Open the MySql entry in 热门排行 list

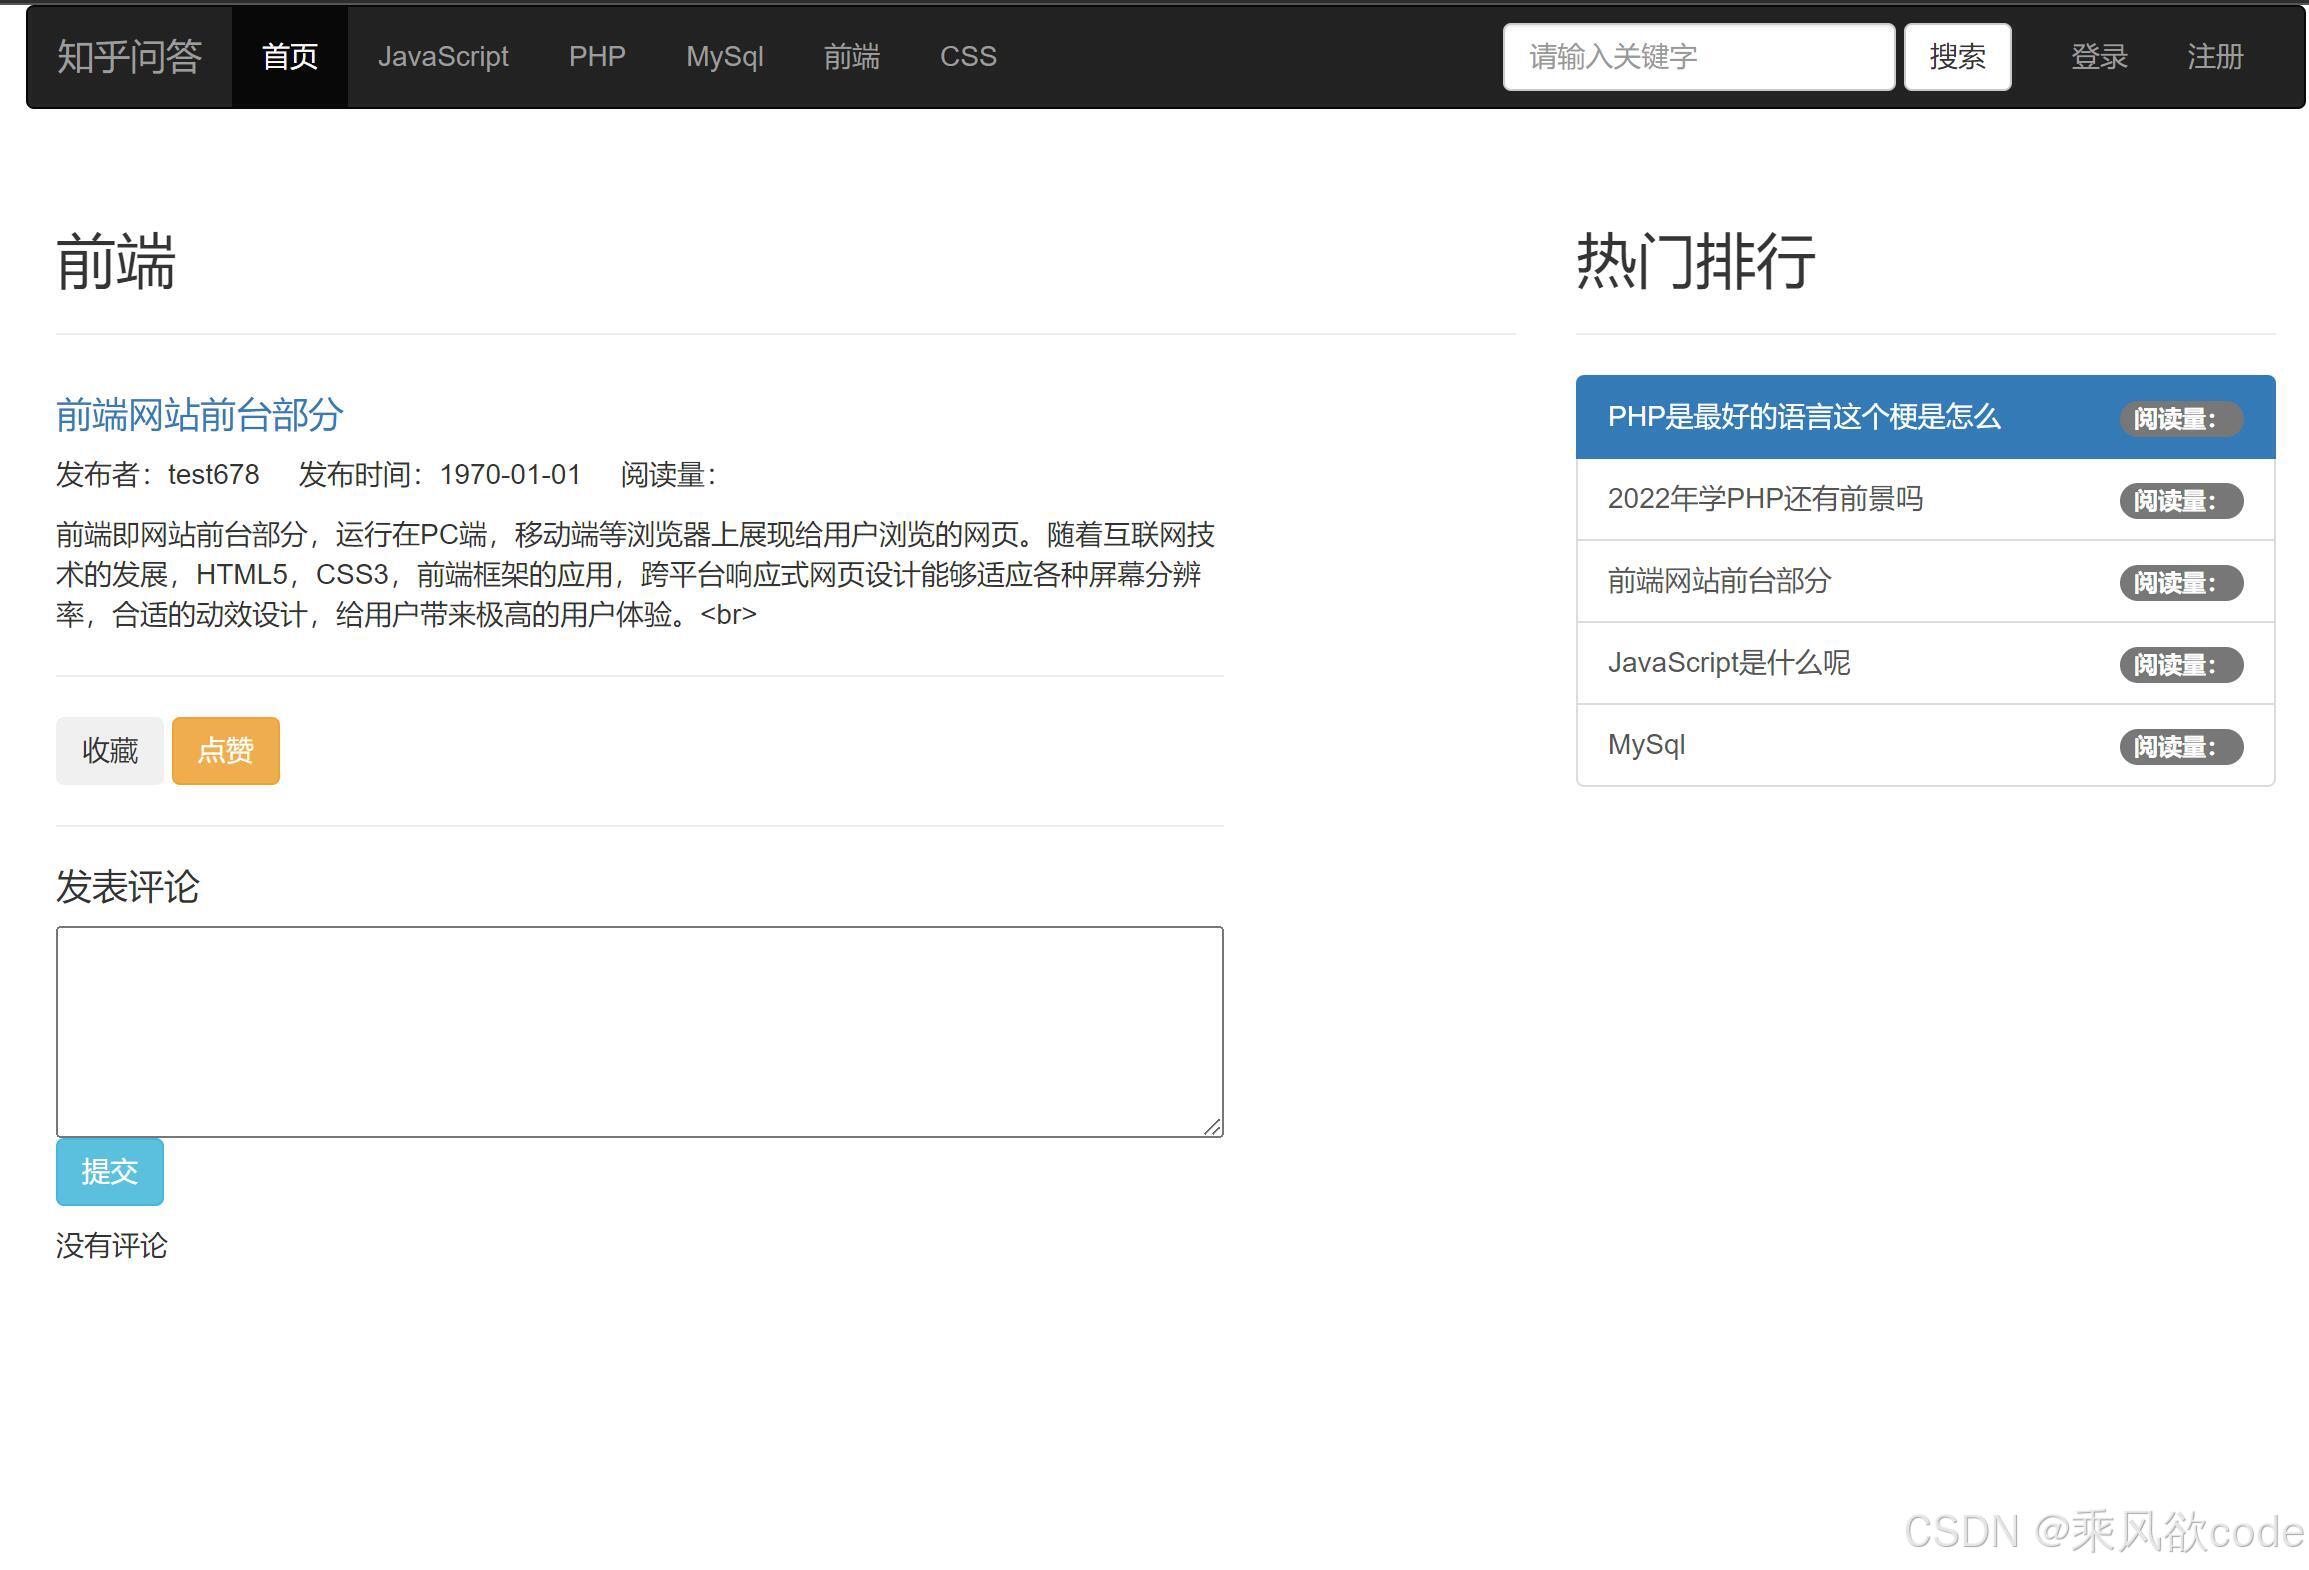[x=1646, y=744]
